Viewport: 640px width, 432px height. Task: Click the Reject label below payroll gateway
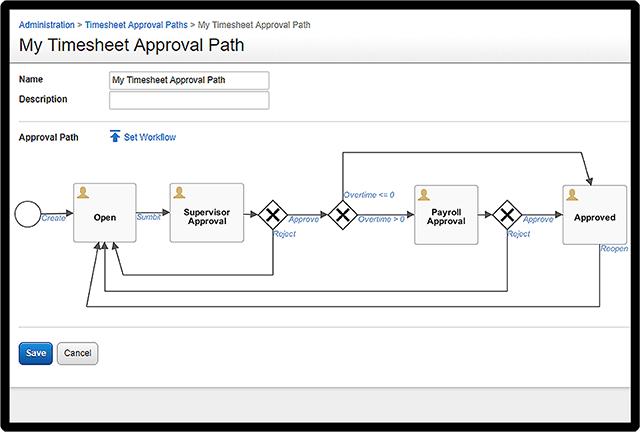pos(519,234)
